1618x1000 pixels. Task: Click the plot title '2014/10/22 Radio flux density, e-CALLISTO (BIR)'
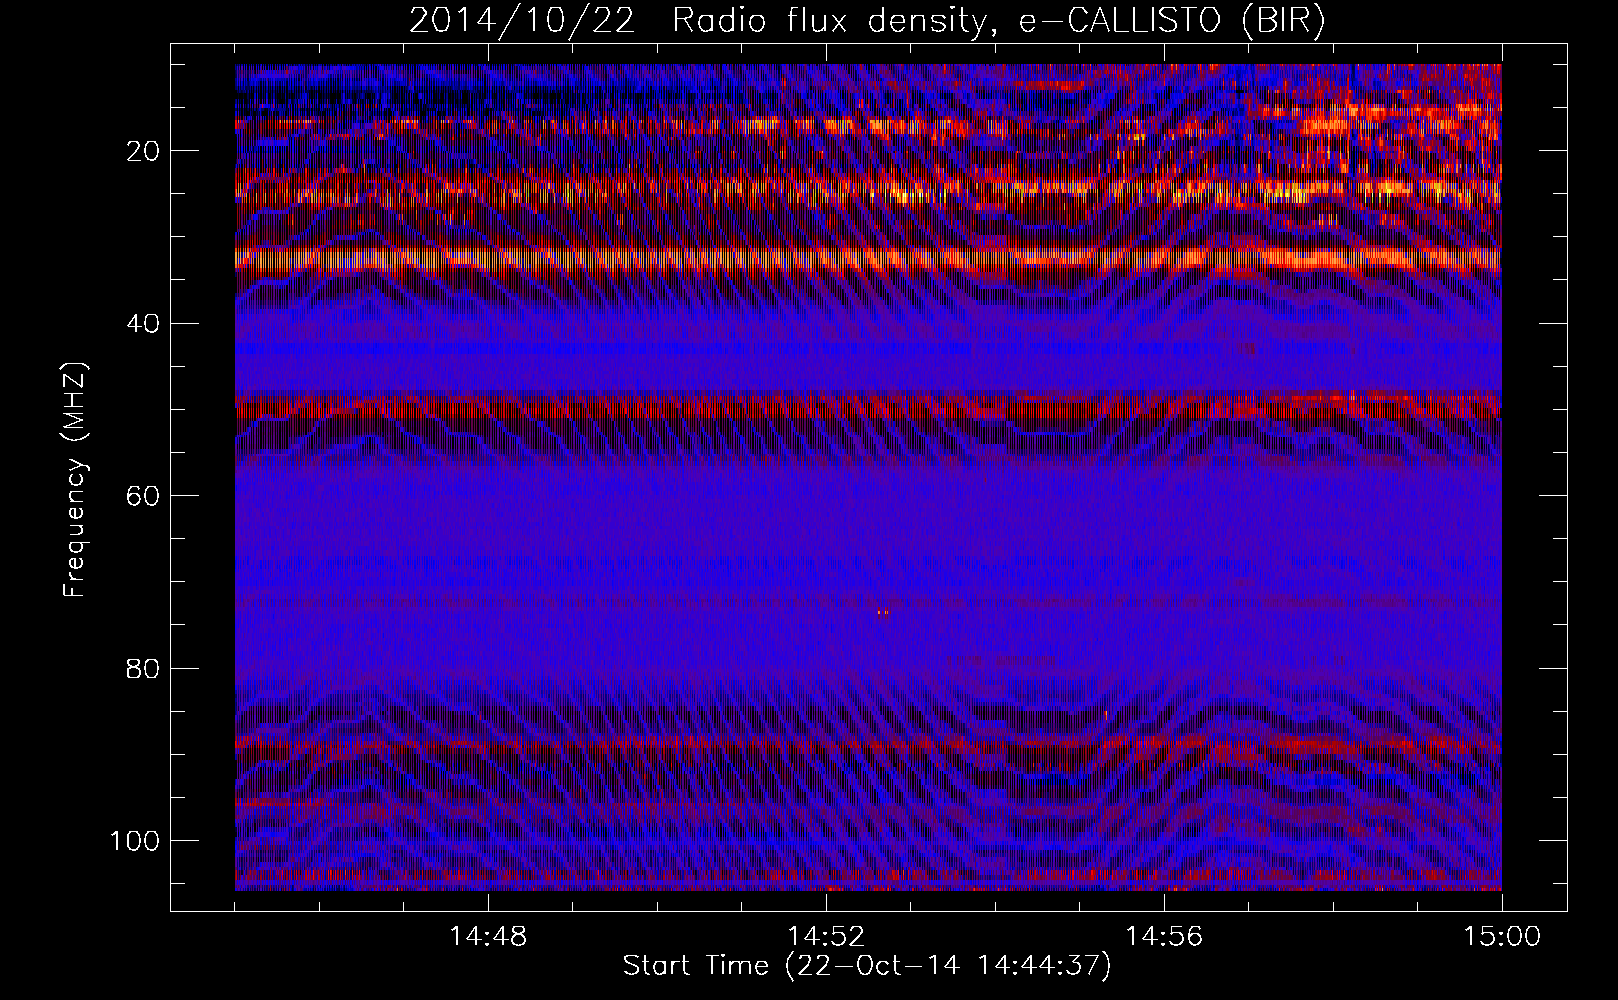[867, 22]
